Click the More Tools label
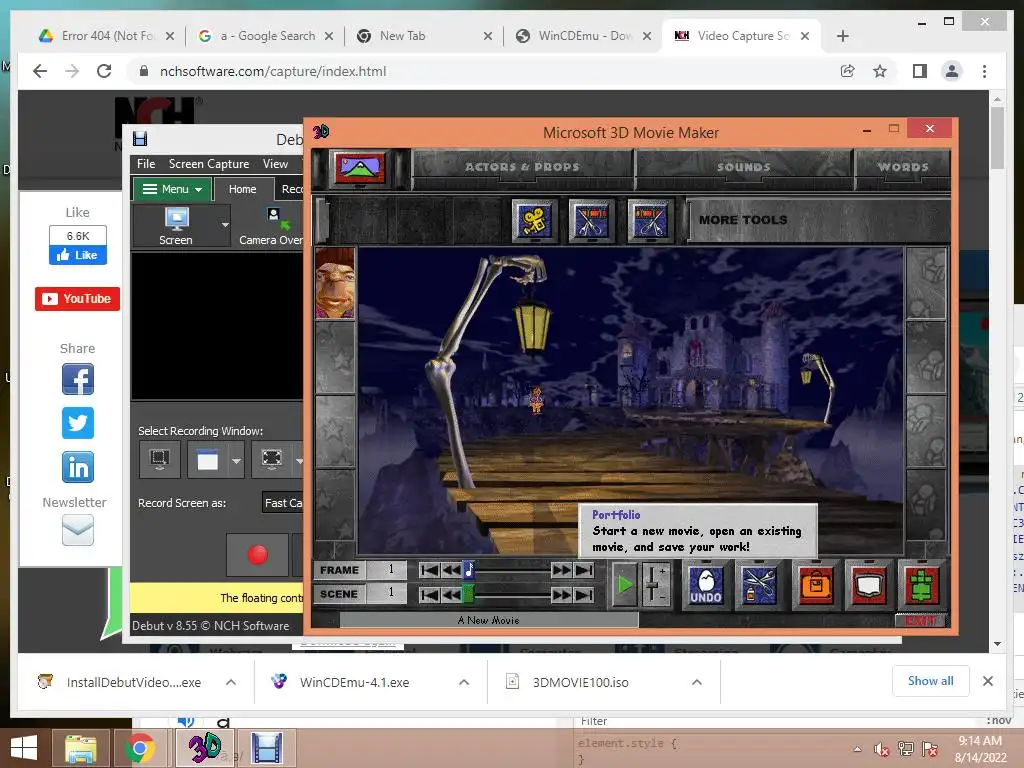The image size is (1024, 768). [743, 220]
